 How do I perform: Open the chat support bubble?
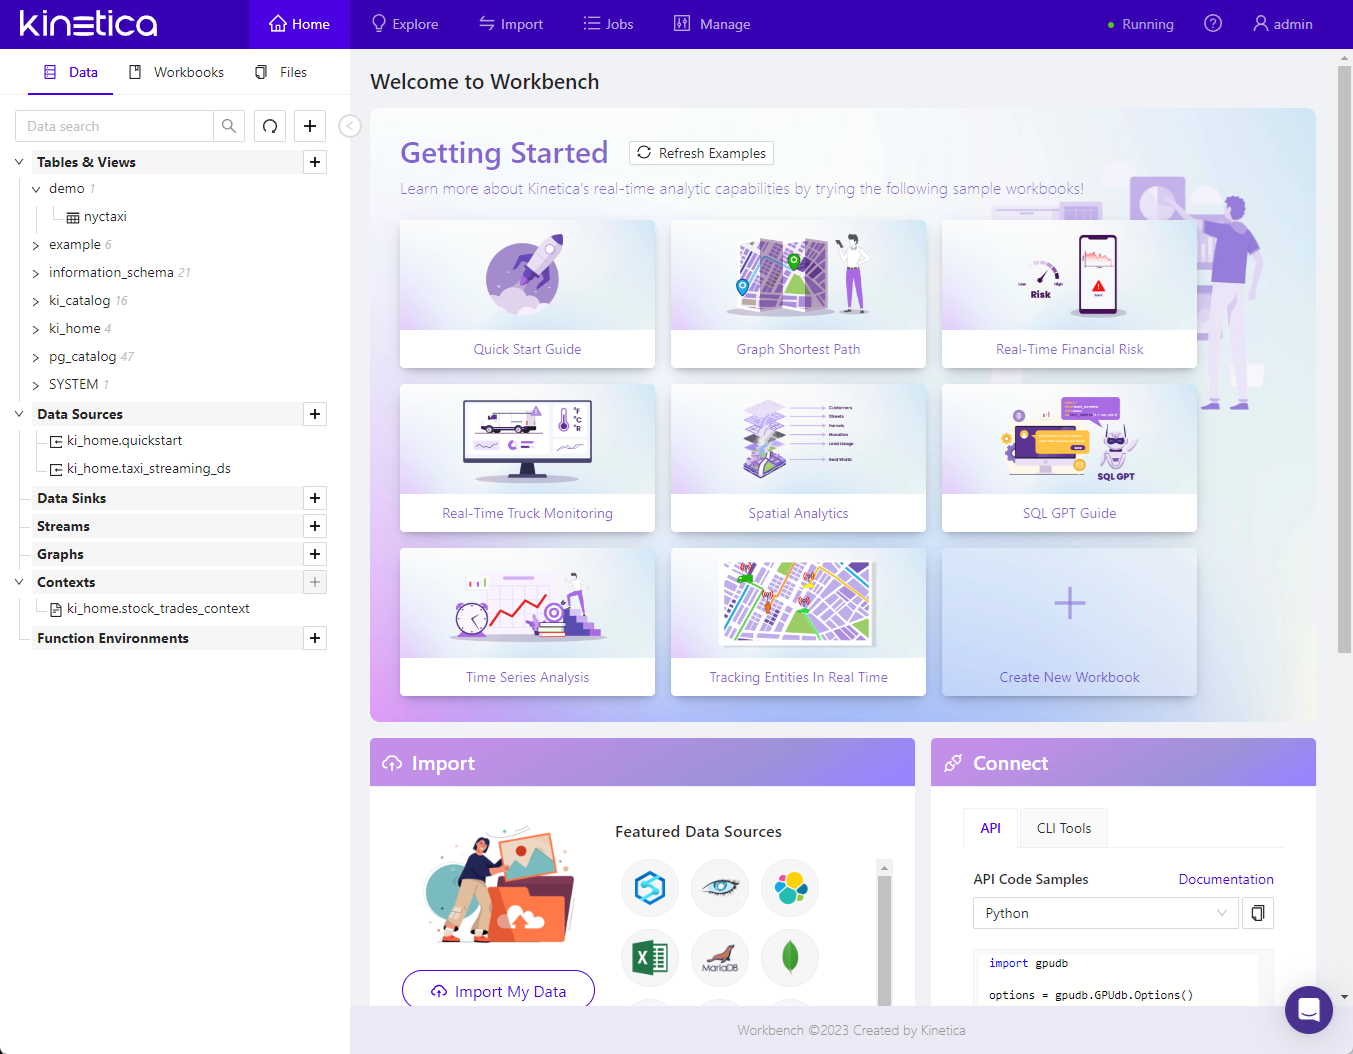tap(1308, 1010)
